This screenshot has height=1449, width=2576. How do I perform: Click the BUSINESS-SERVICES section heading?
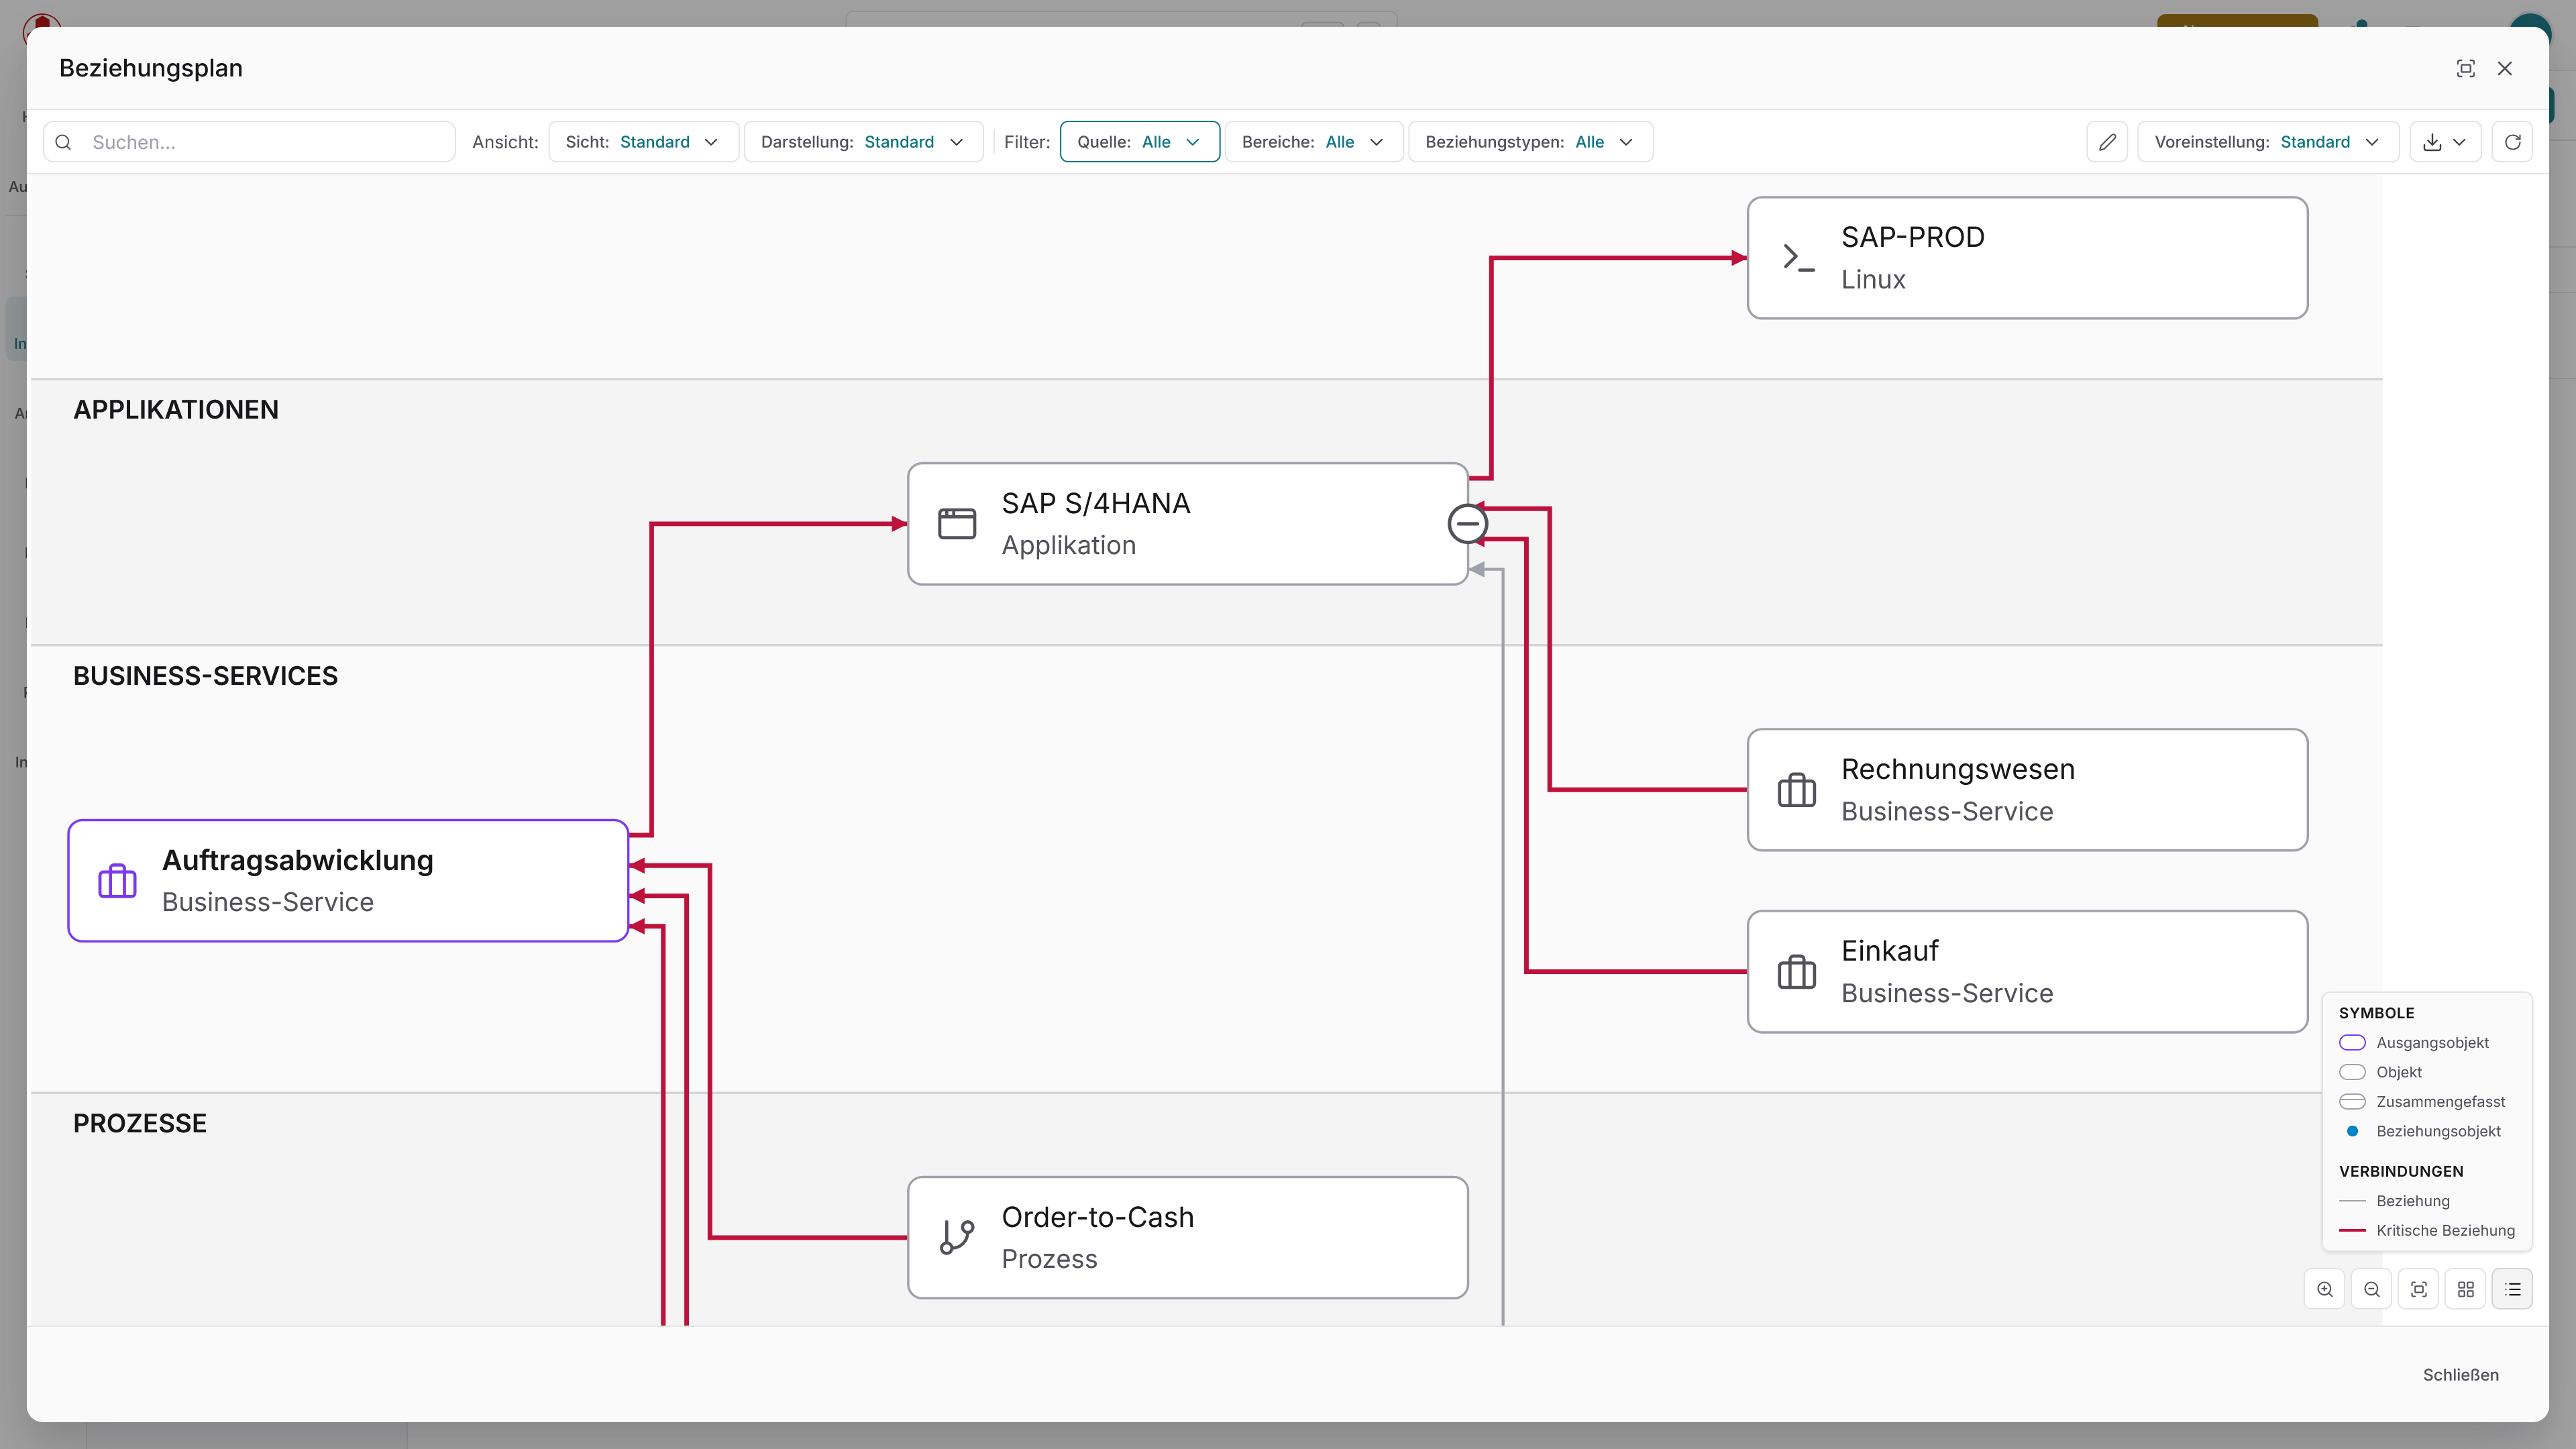pyautogui.click(x=206, y=676)
